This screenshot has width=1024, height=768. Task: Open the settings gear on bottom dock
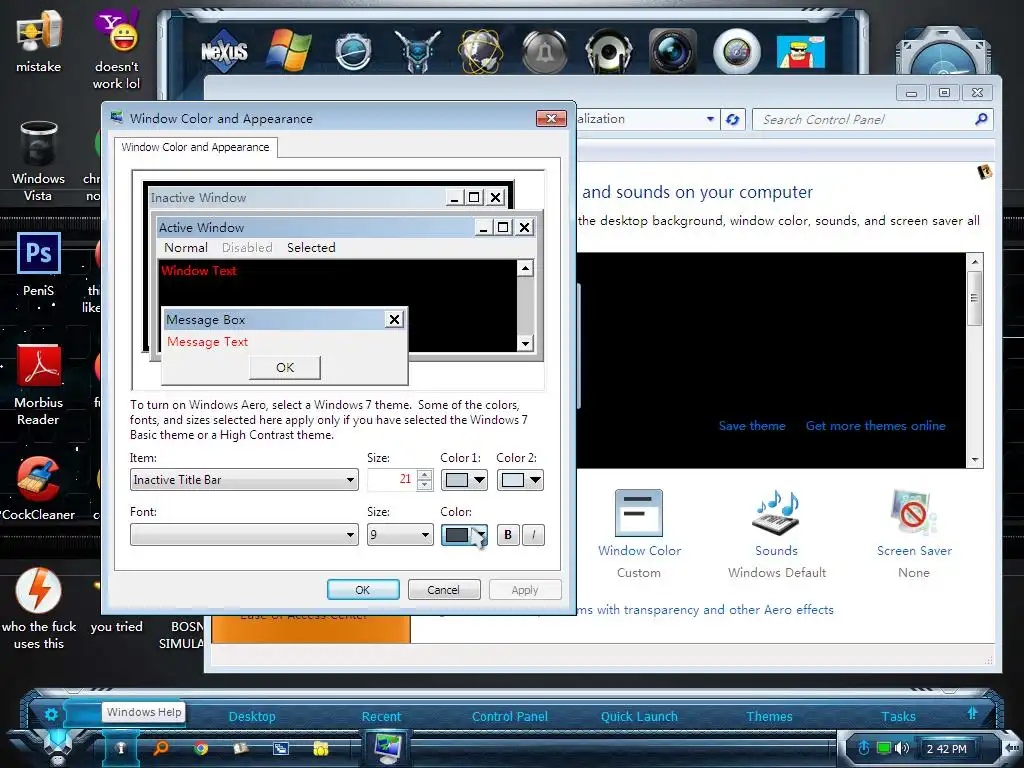tap(51, 714)
